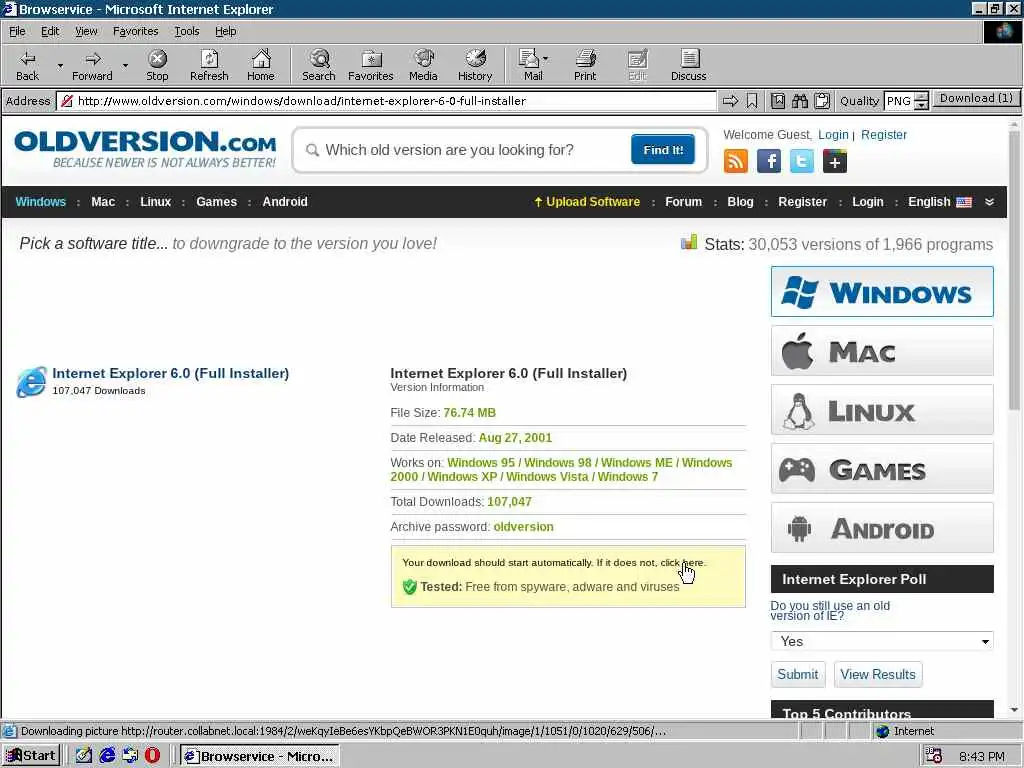1024x768 pixels.
Task: Increase Quality with the up spinner arrow
Action: click(921, 97)
